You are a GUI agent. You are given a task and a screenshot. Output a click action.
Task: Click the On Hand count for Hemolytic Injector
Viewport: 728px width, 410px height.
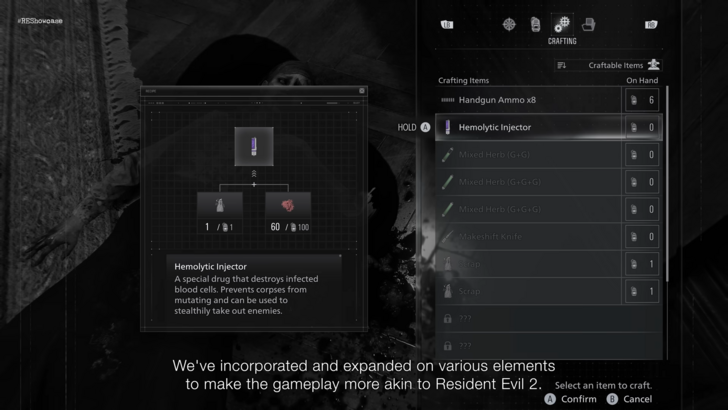tap(642, 127)
